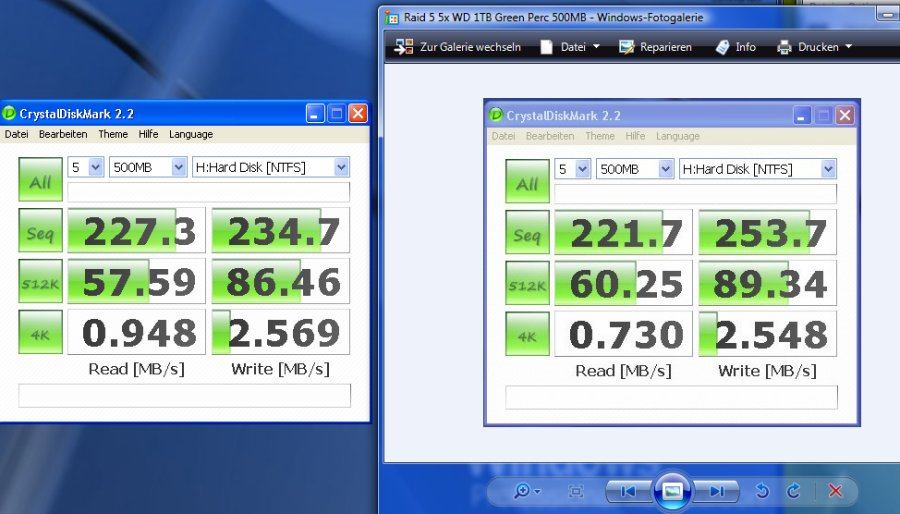The height and width of the screenshot is (514, 900).
Task: Open the Drucken dropdown in Photo Gallery
Action: click(814, 47)
